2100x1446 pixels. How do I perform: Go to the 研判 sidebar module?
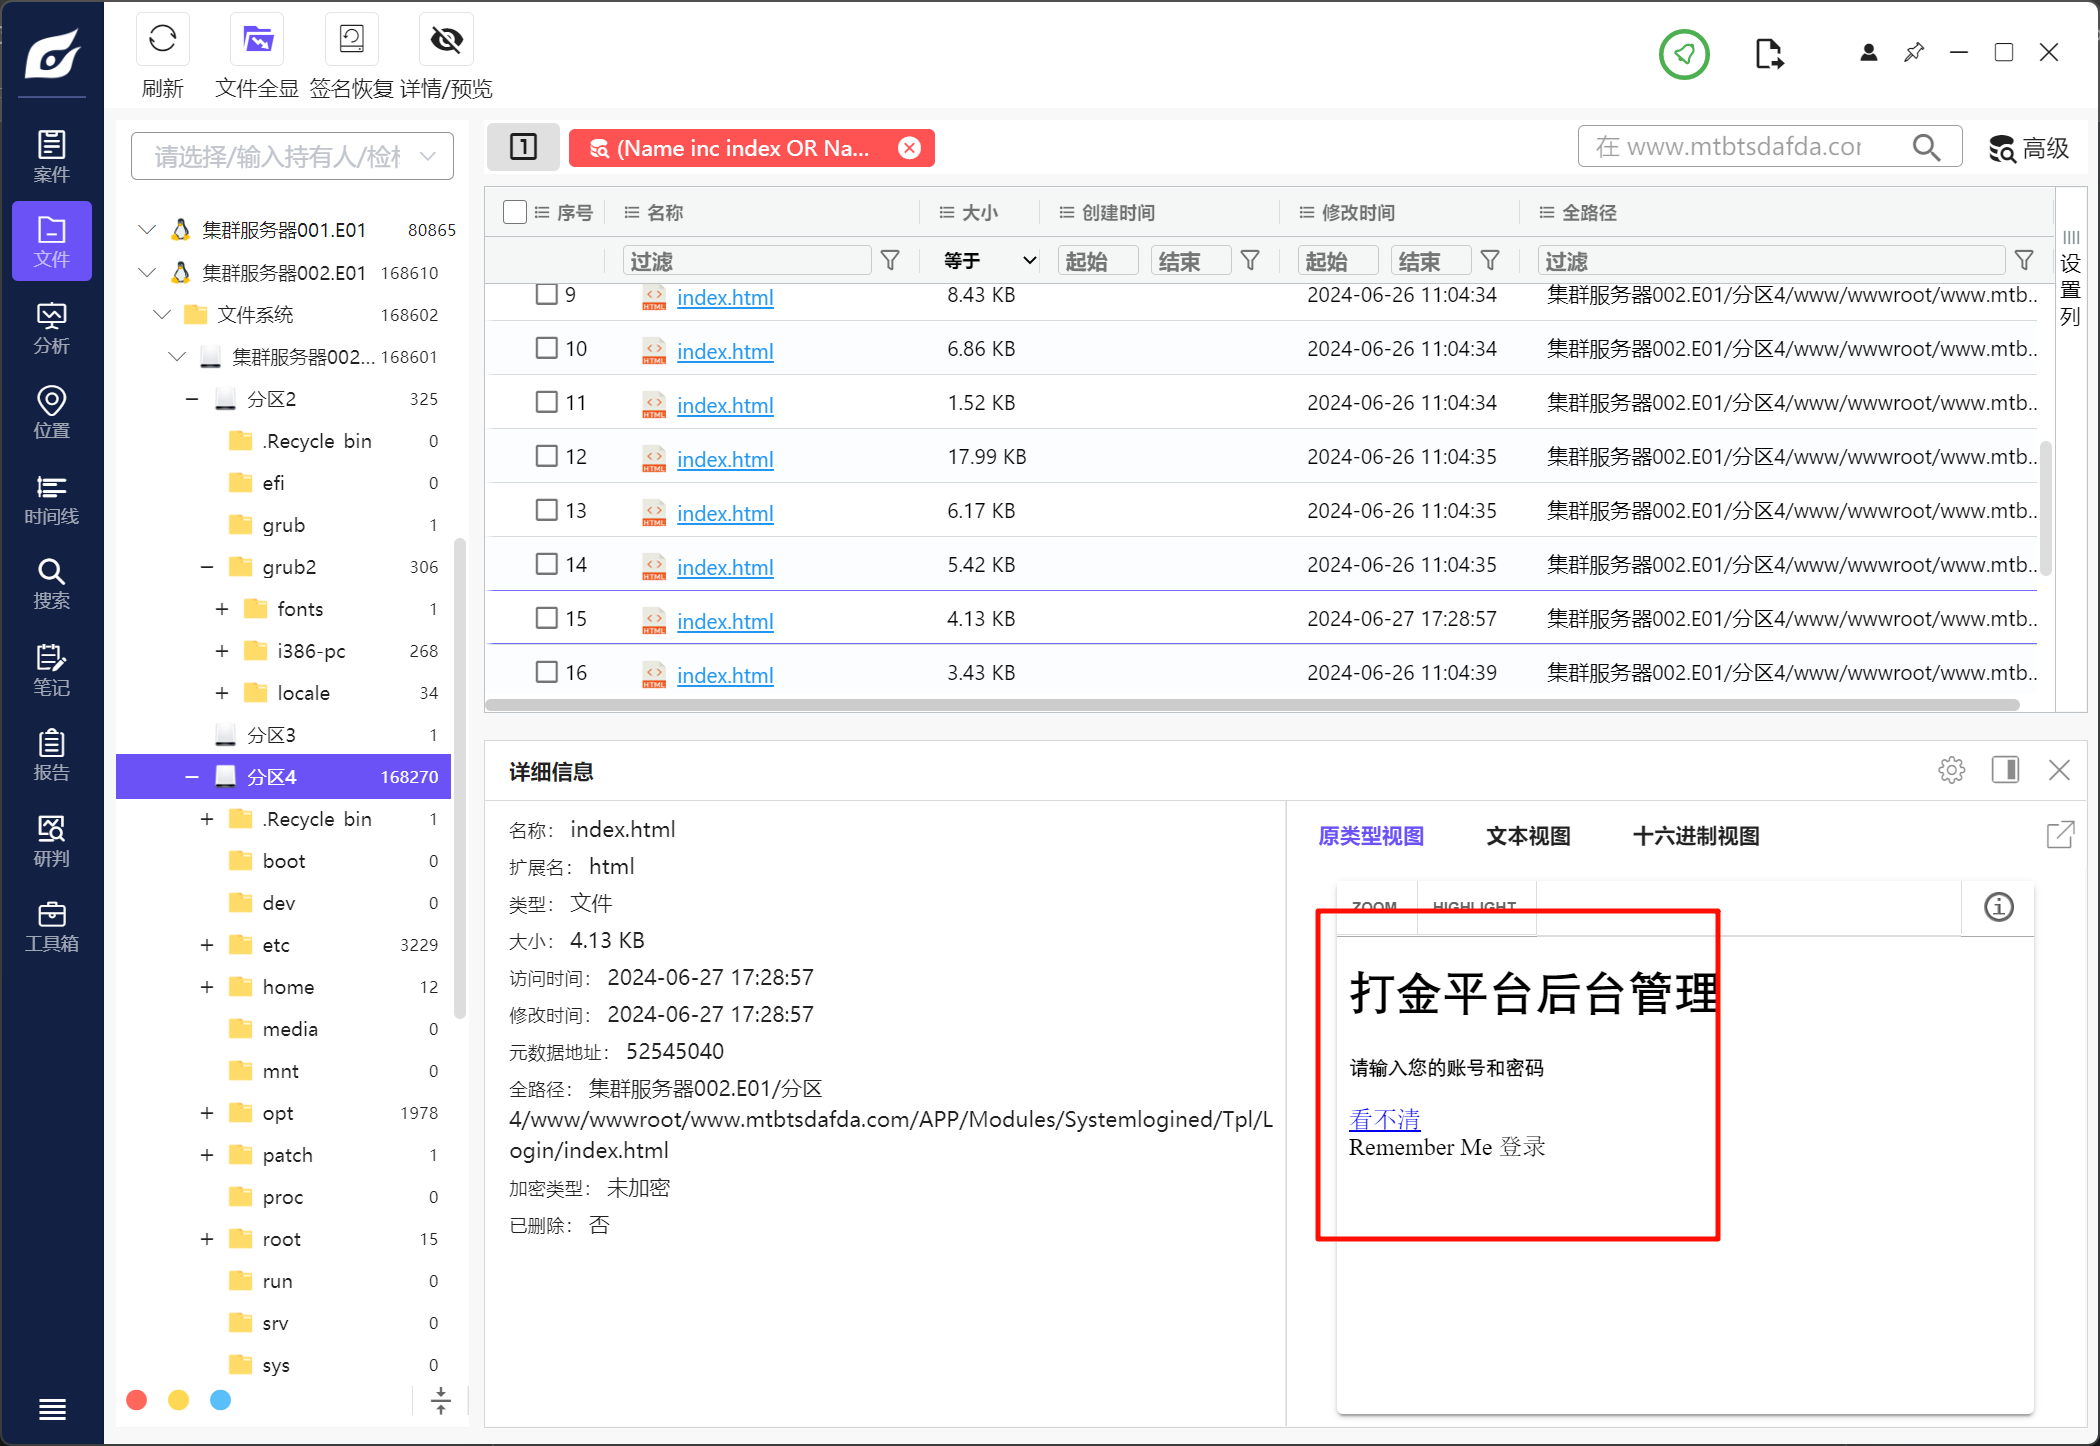click(51, 841)
